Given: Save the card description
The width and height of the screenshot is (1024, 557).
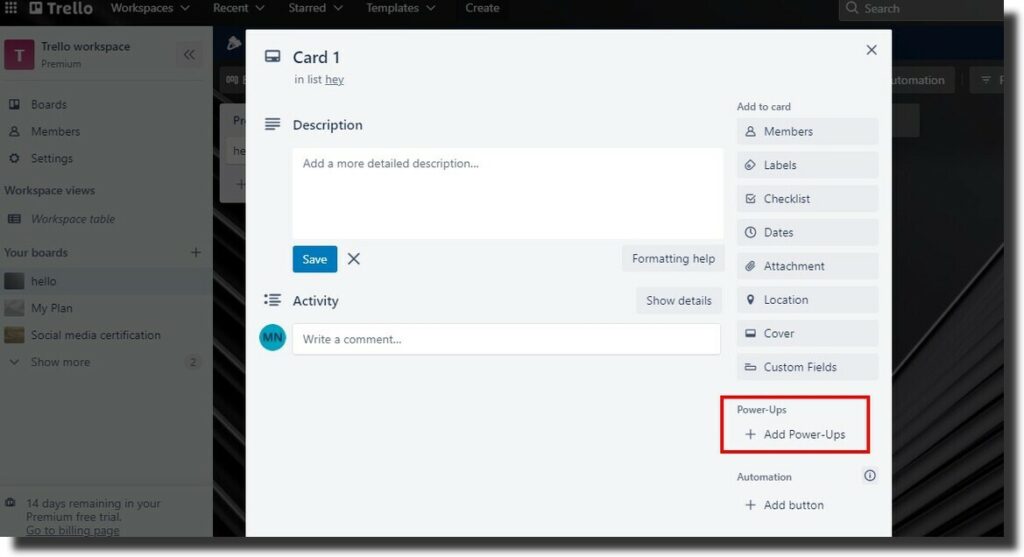Looking at the screenshot, I should click(x=315, y=259).
